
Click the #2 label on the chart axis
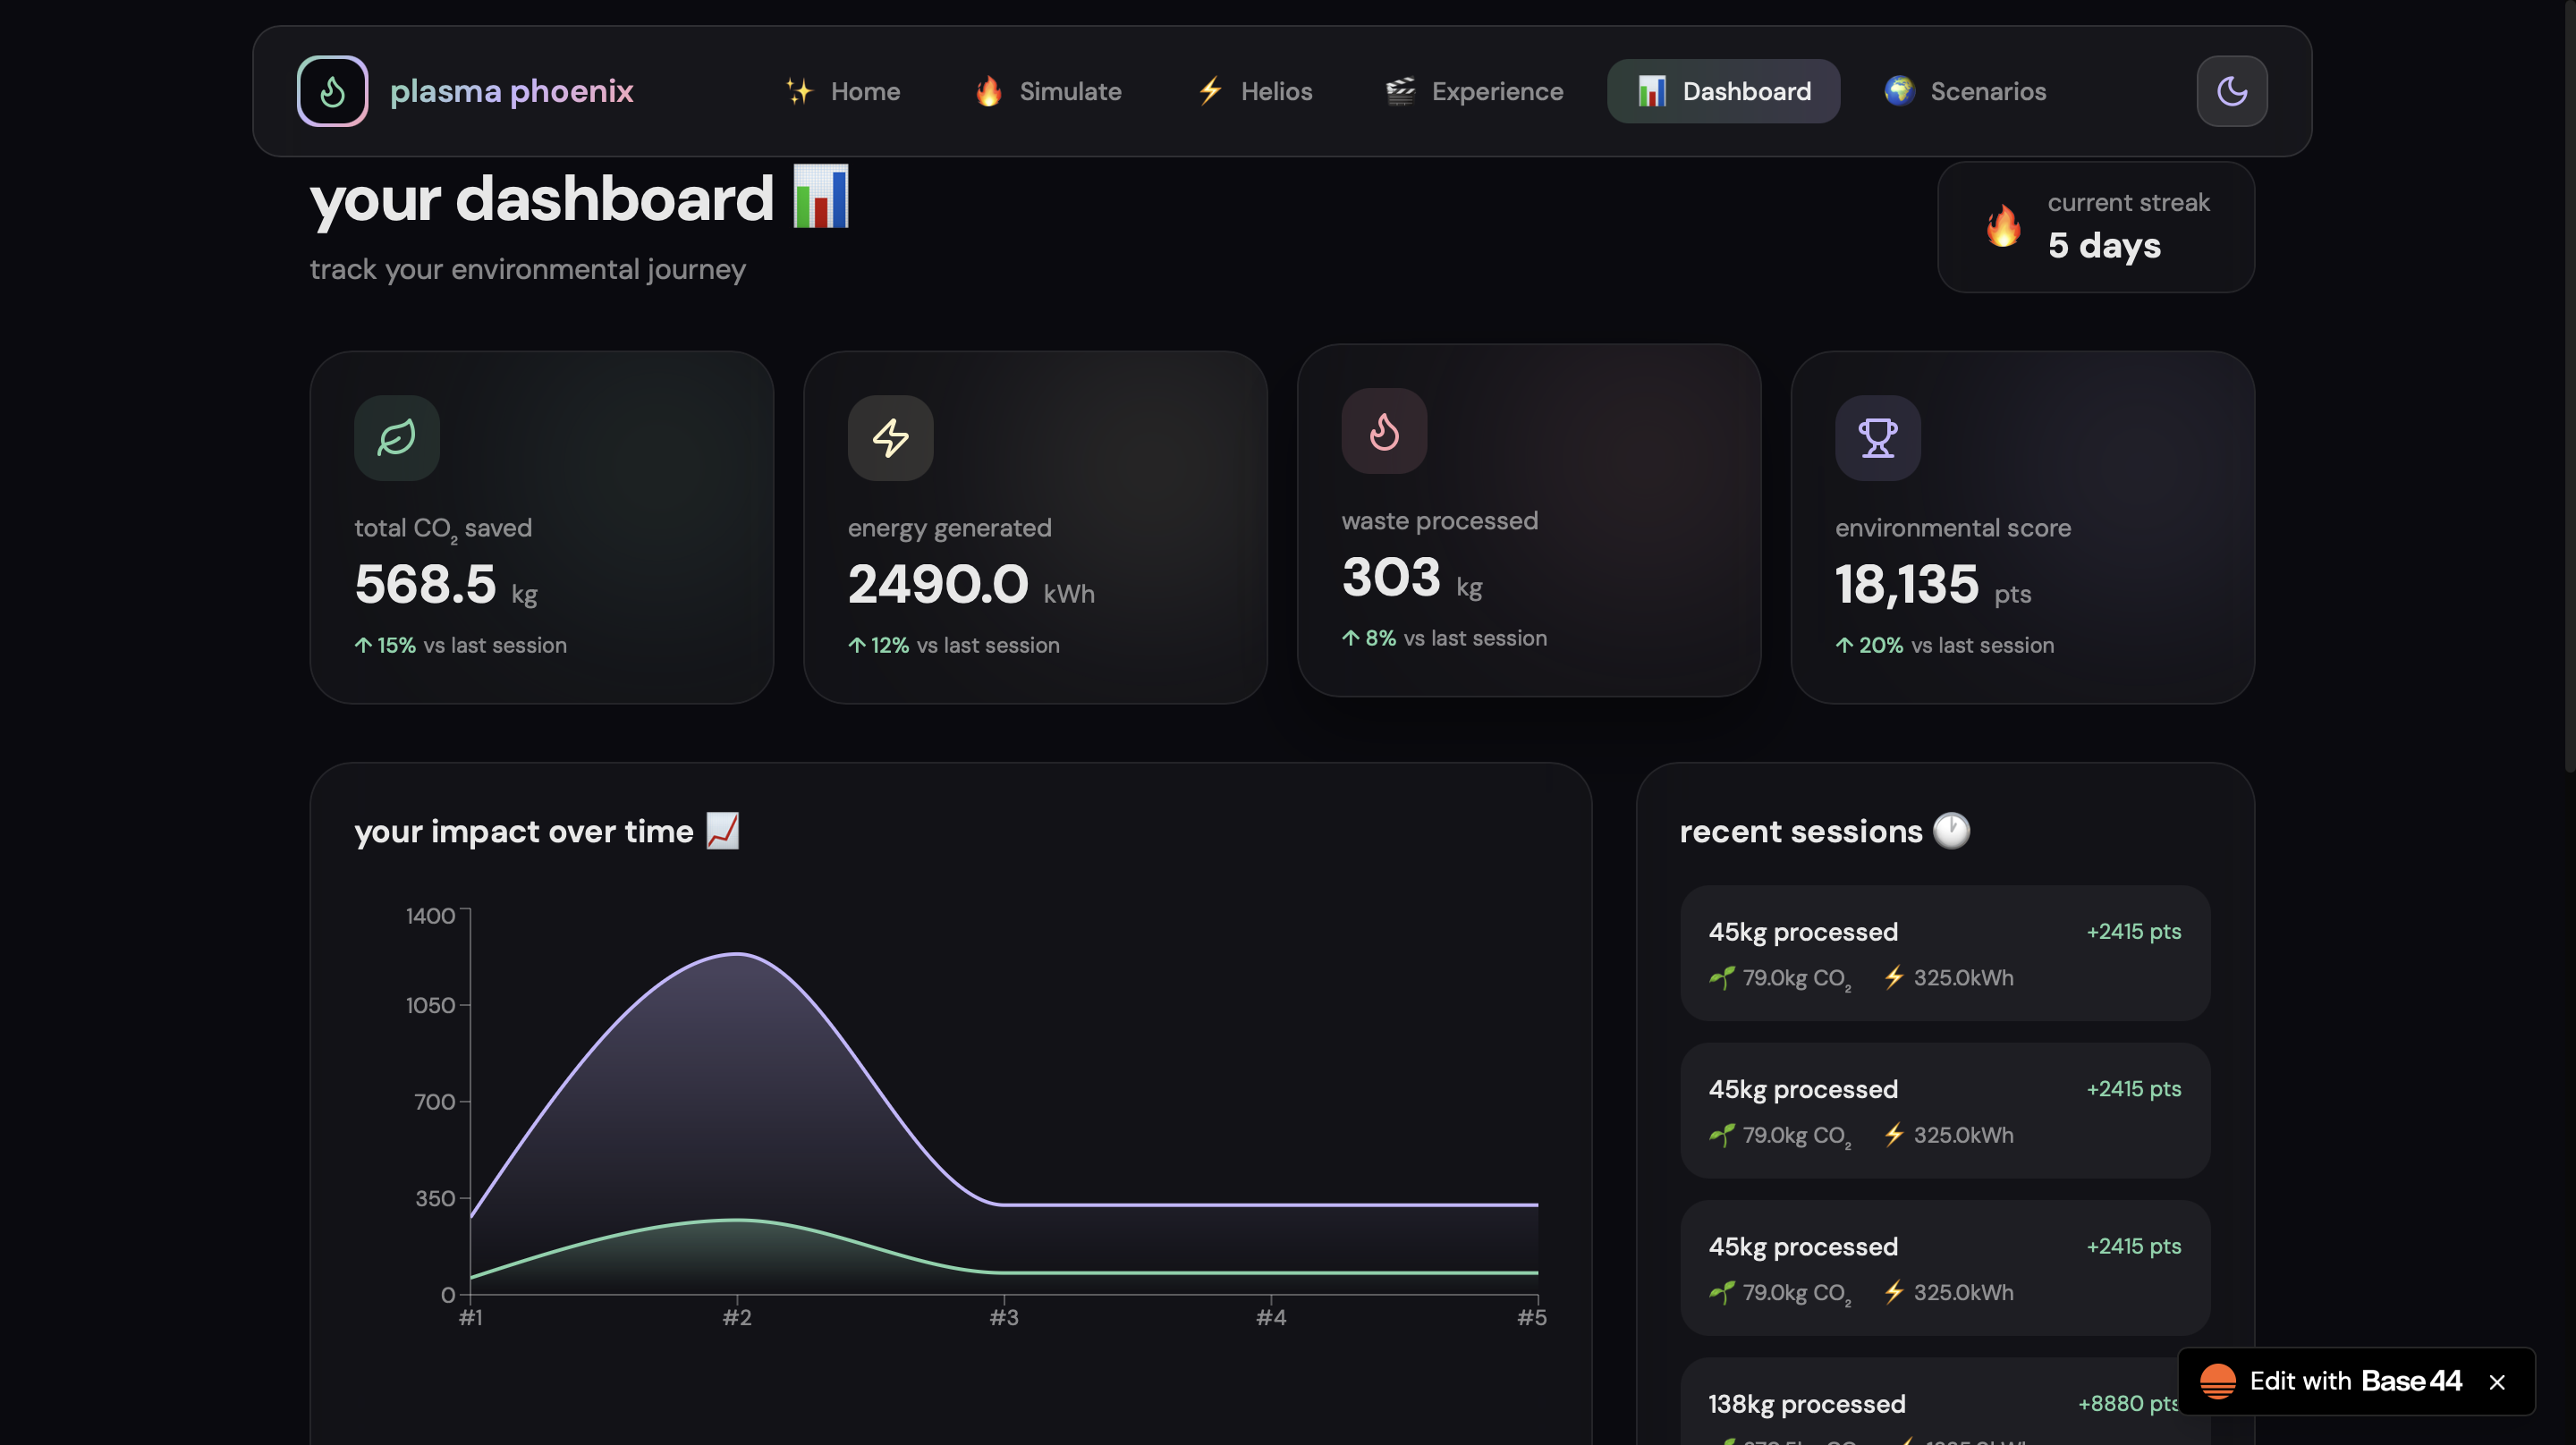(737, 1318)
